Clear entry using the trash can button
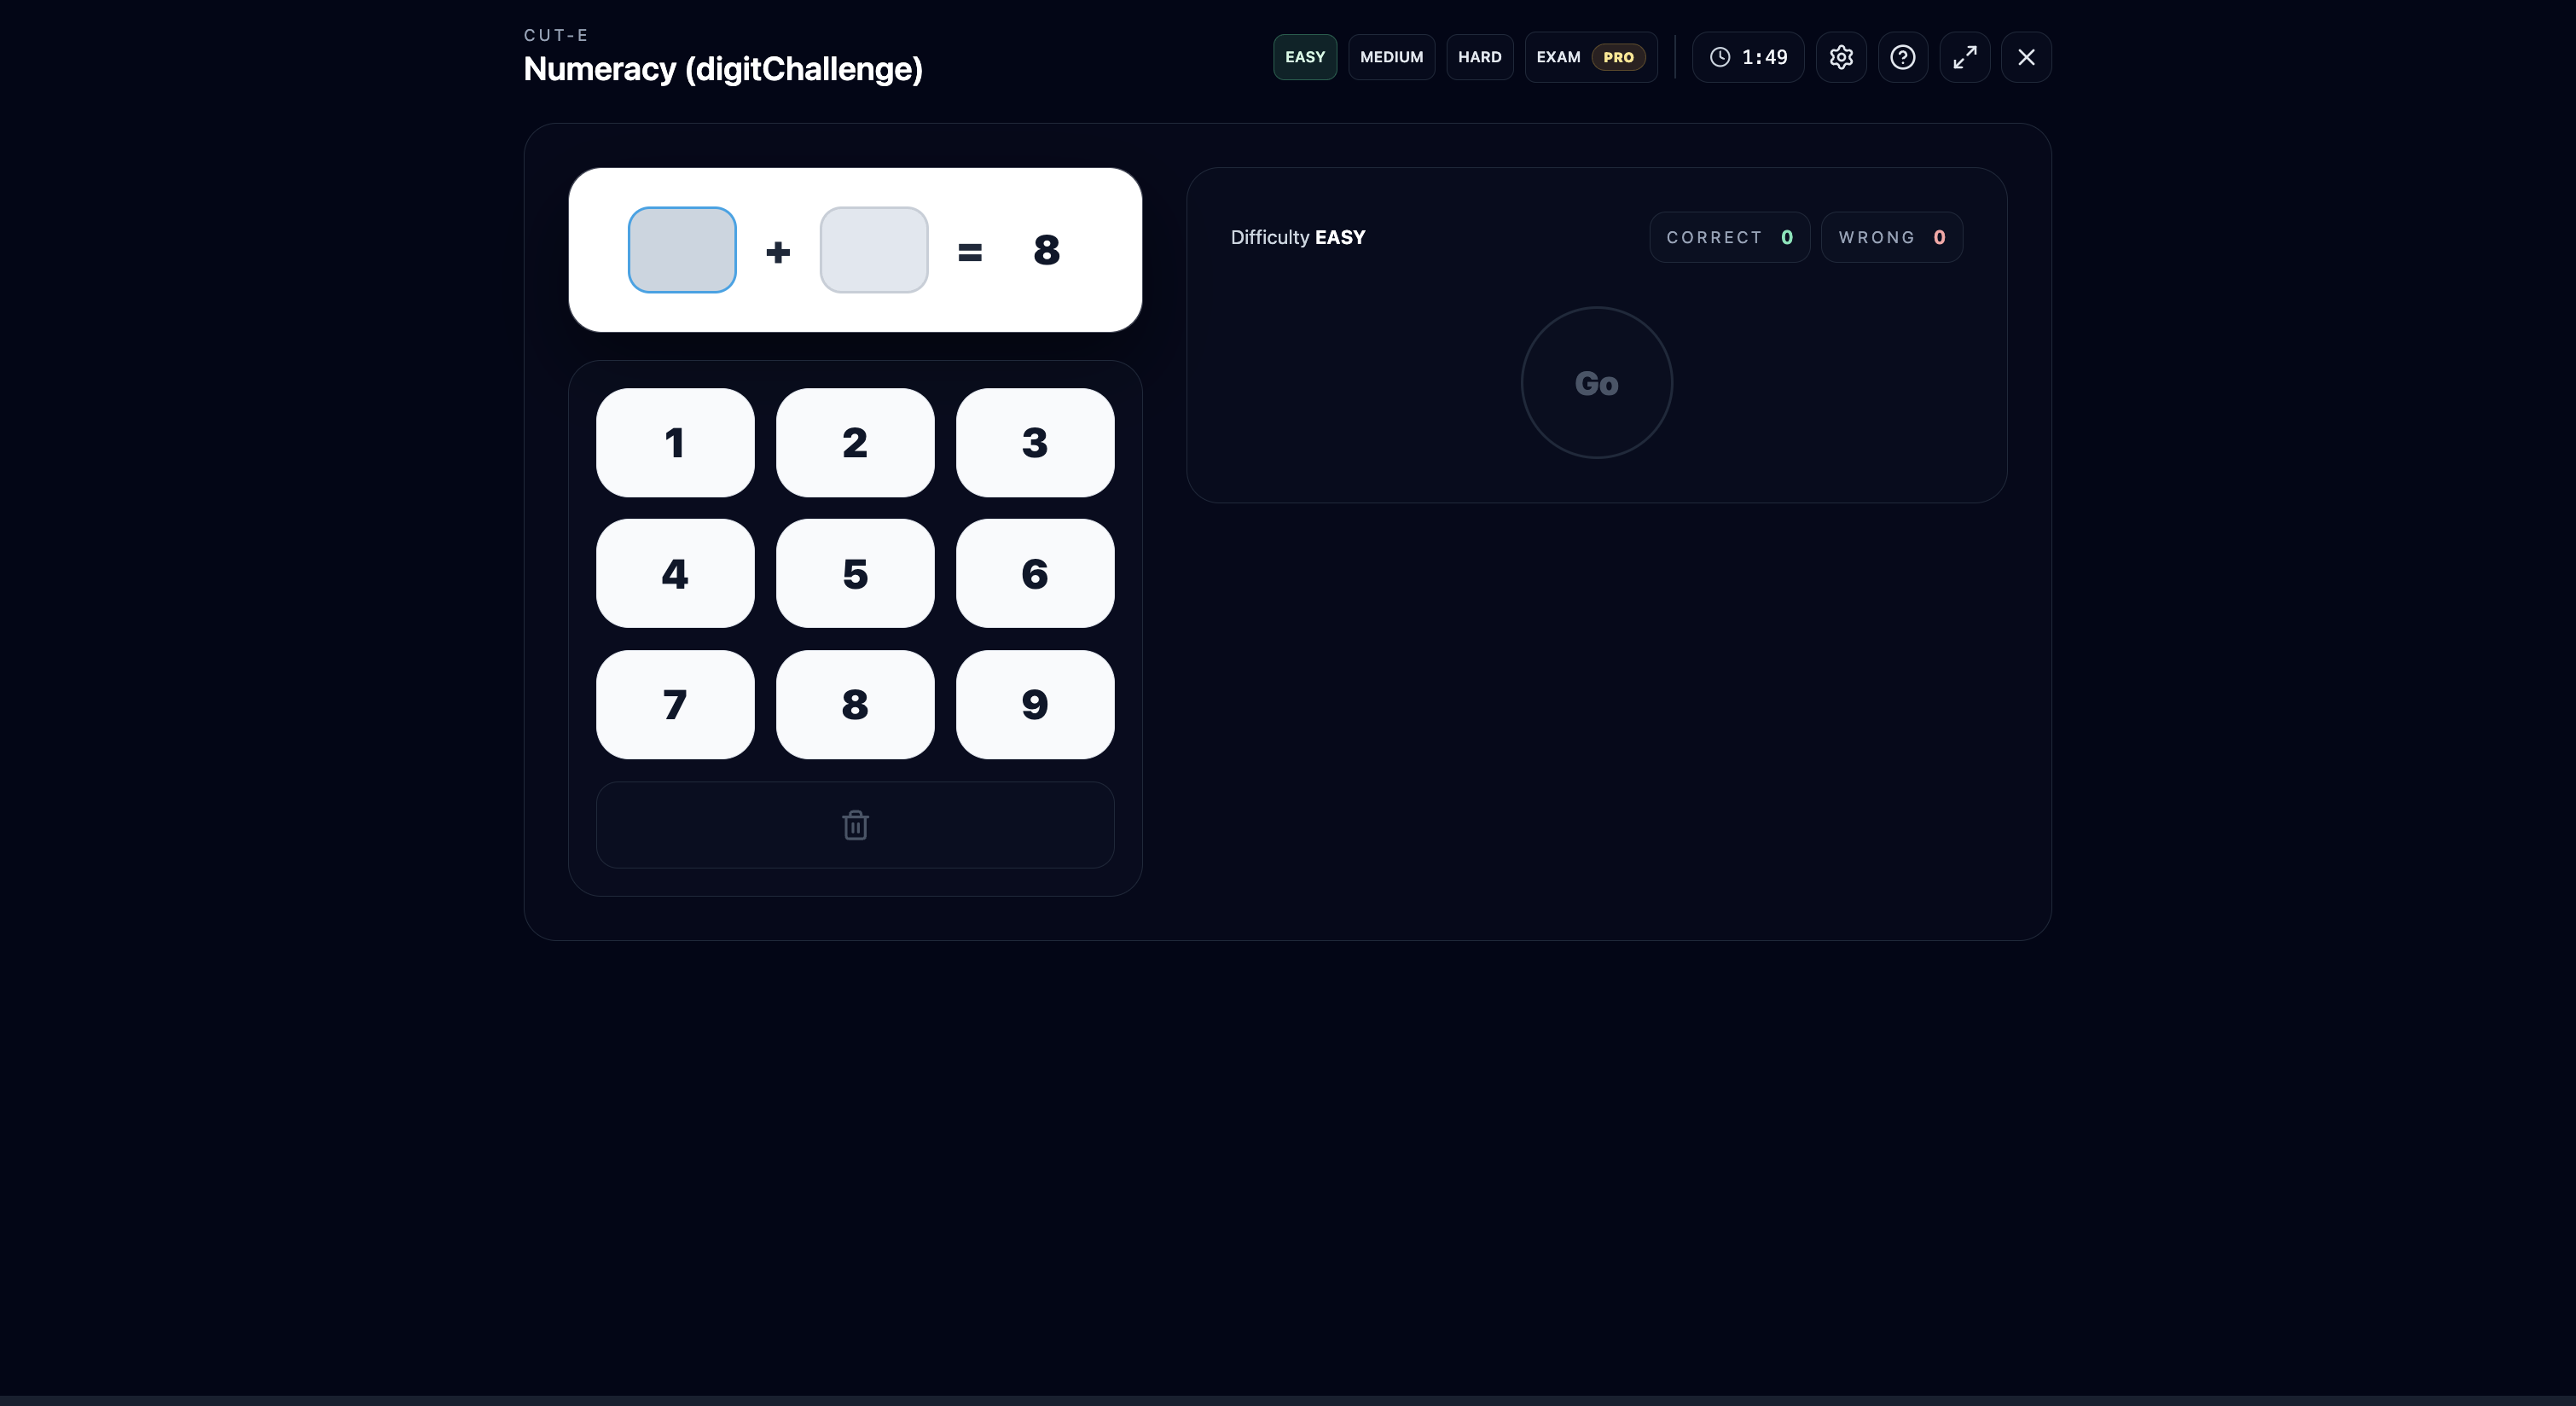The height and width of the screenshot is (1406, 2576). 855,825
